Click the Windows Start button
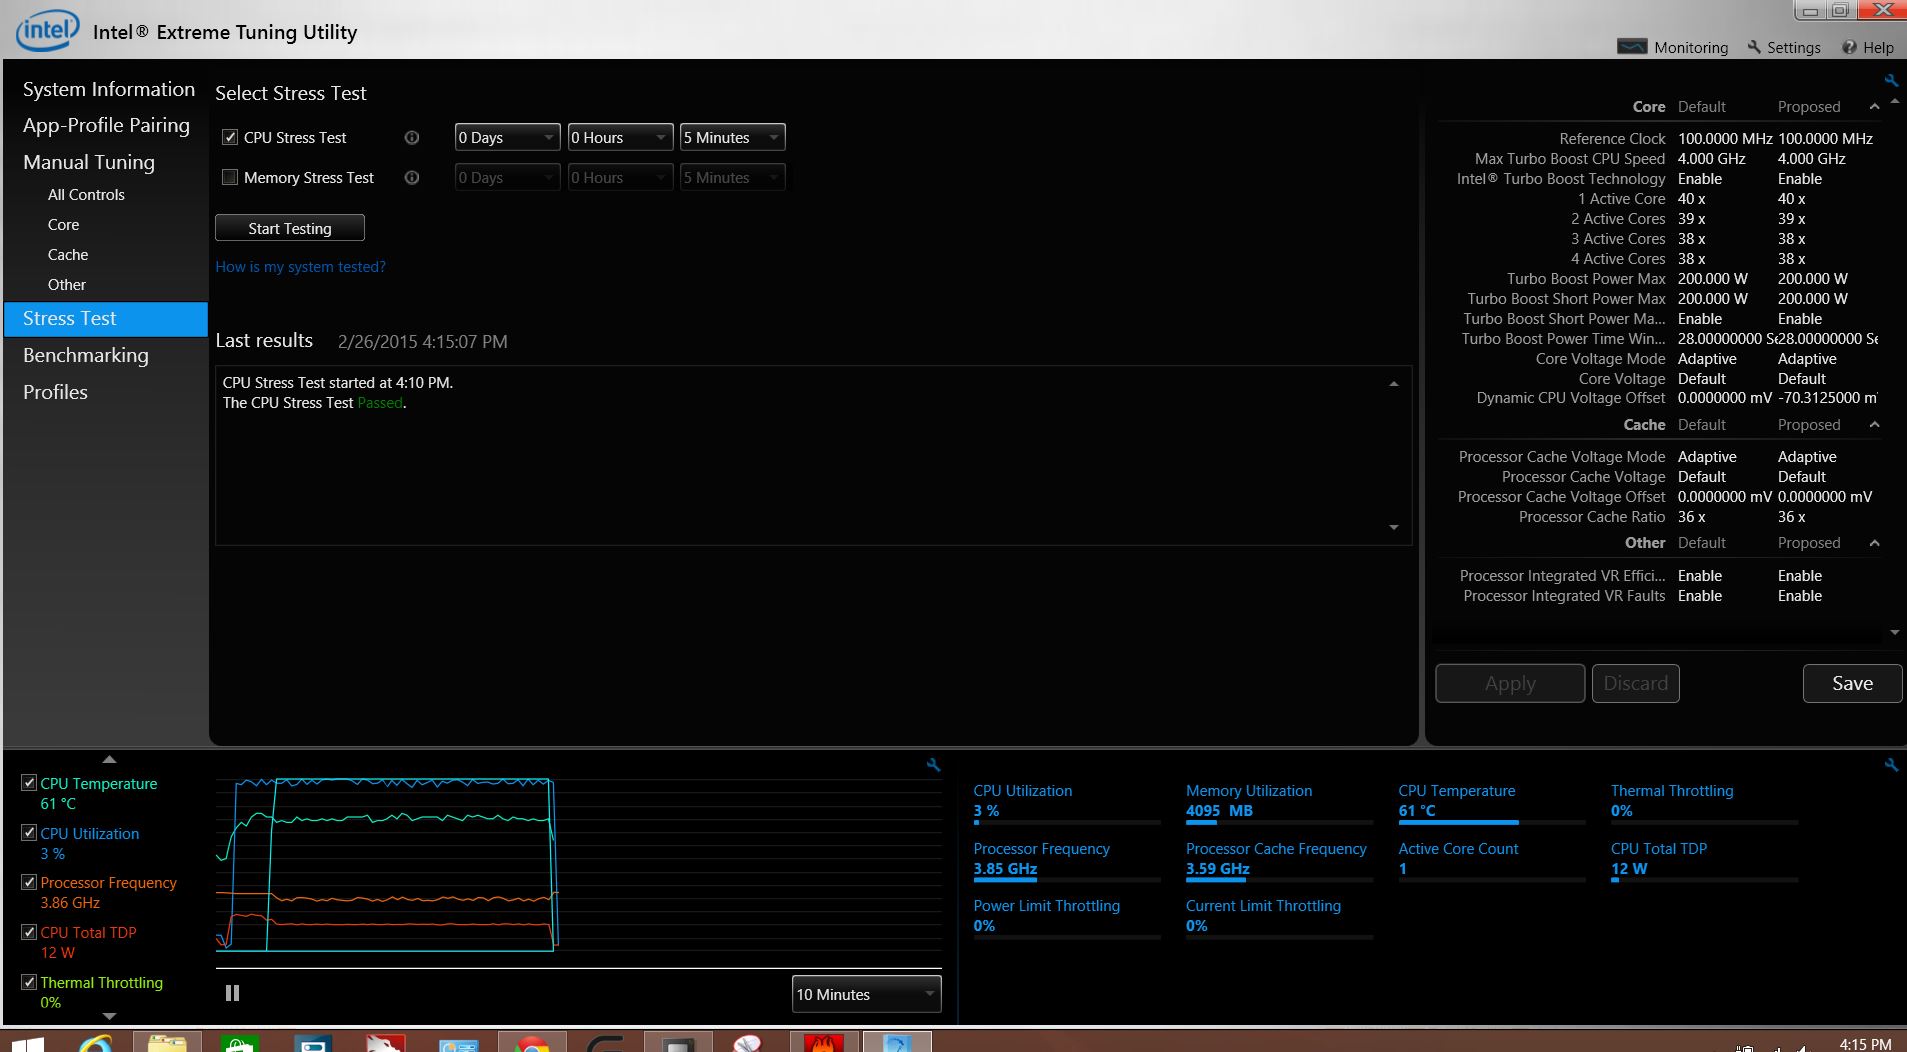 28,1043
